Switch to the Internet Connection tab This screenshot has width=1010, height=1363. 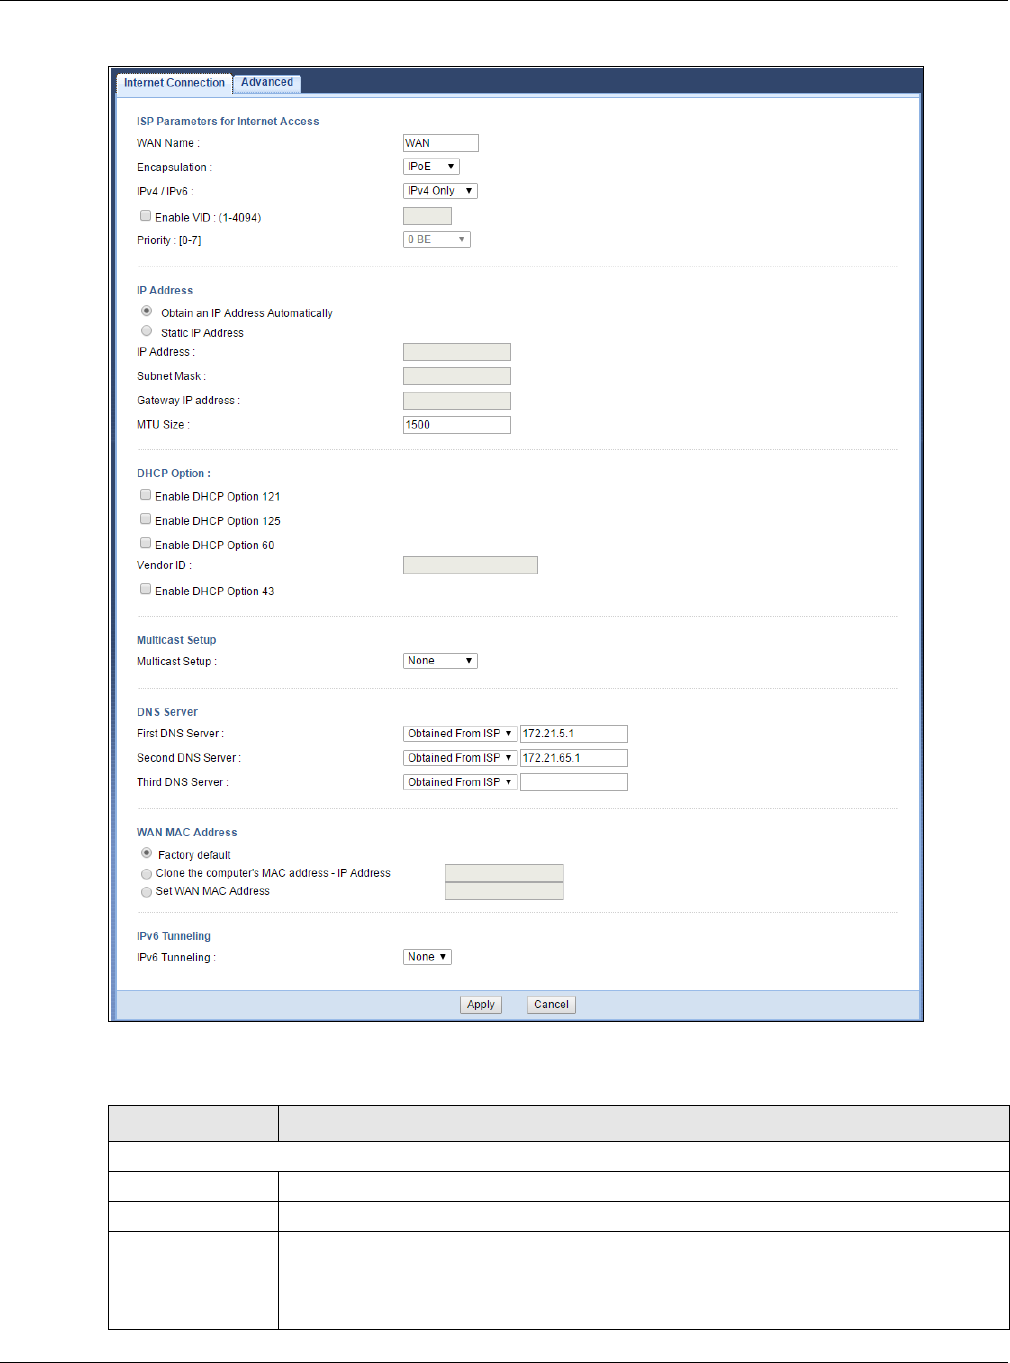174,83
